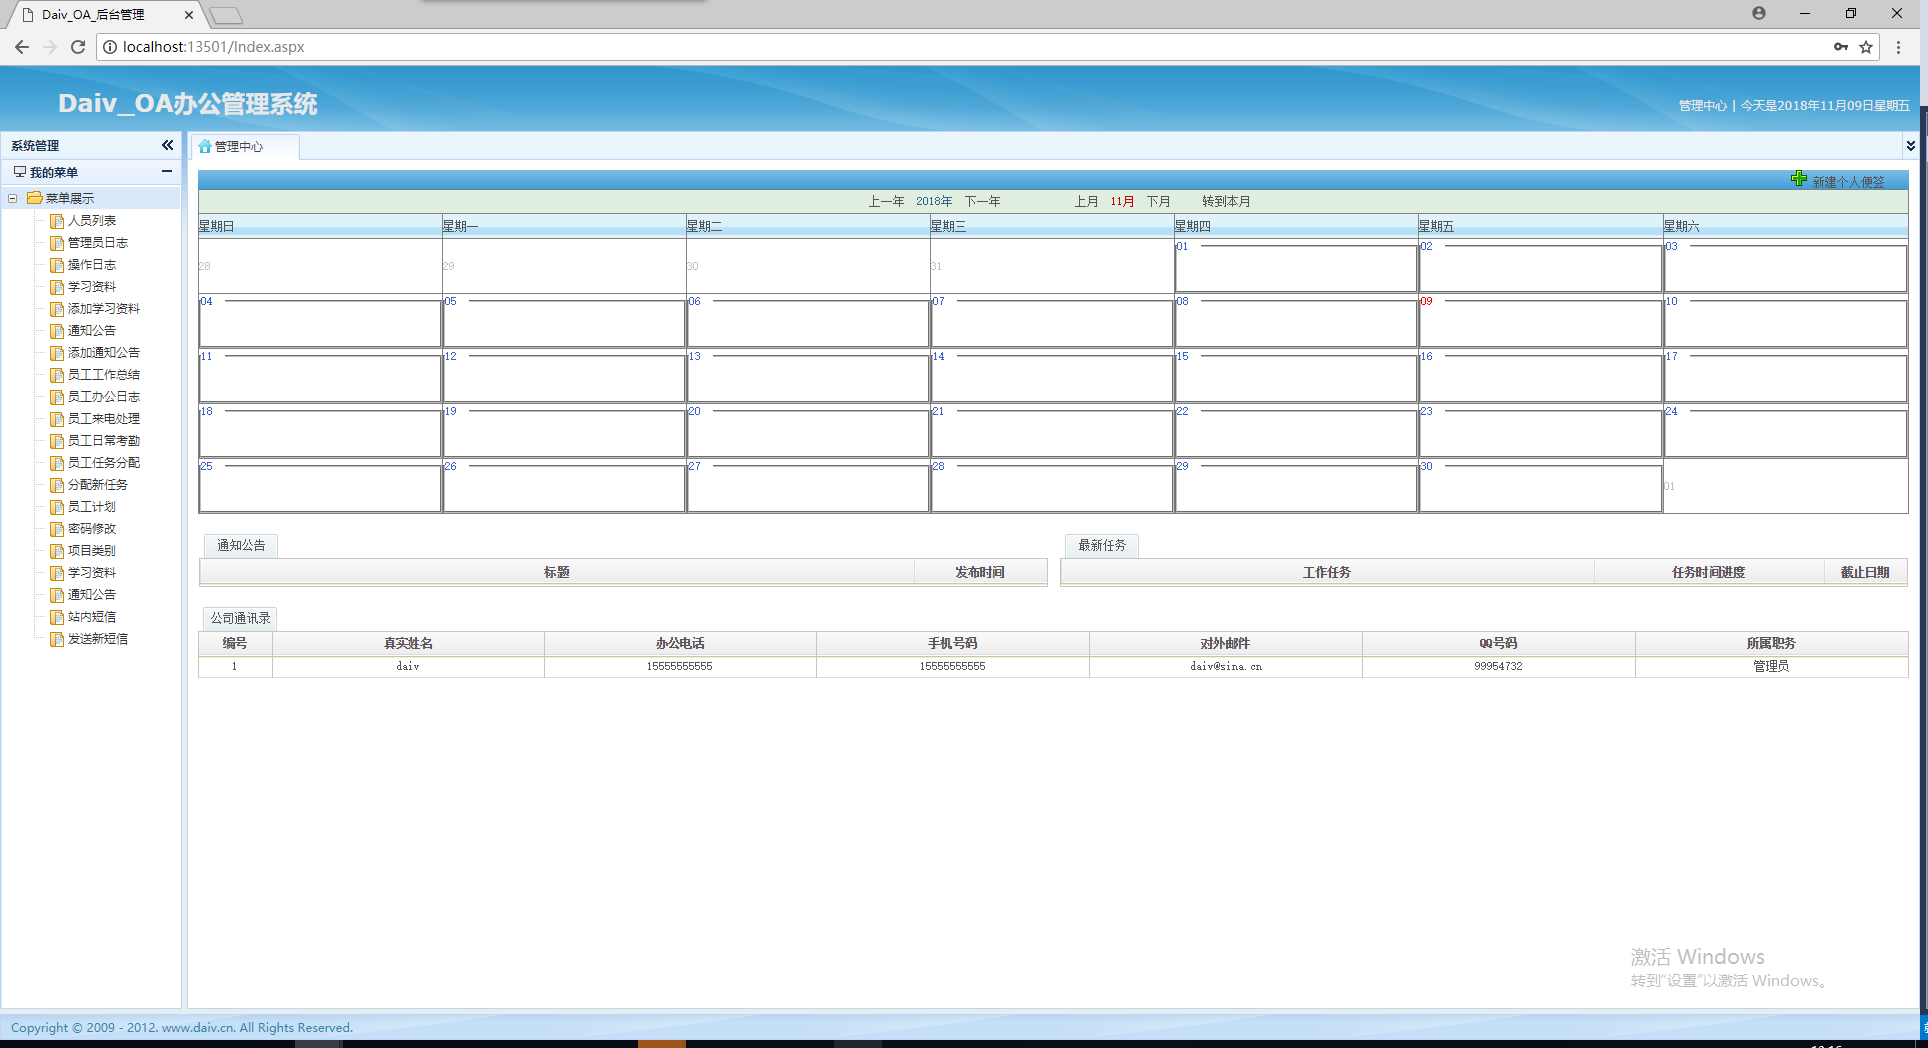
Task: Click the folder icon of 菜单展示
Action: pyautogui.click(x=35, y=198)
